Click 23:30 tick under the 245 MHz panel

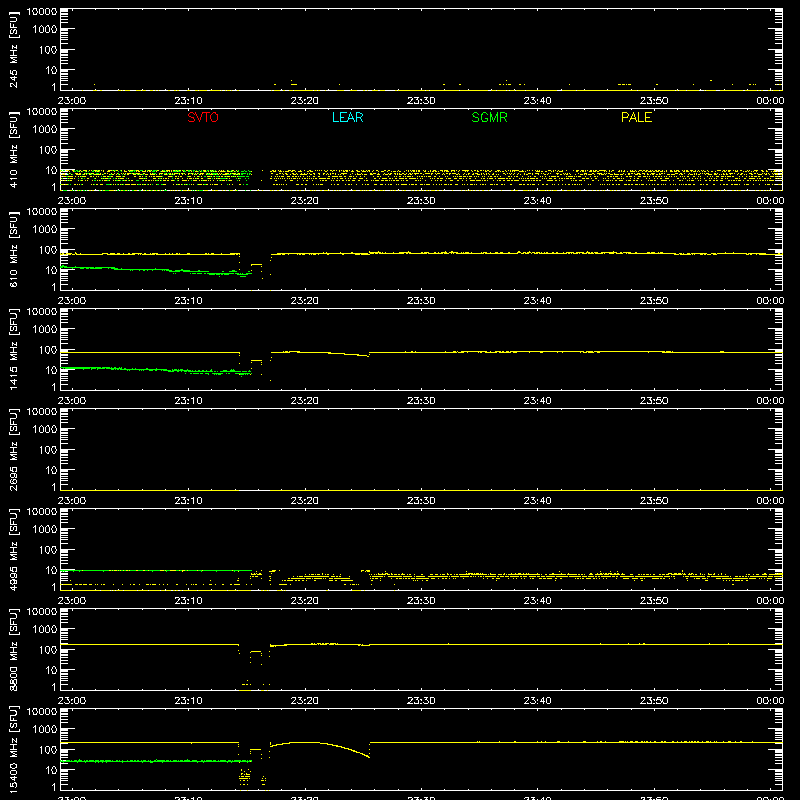[421, 101]
